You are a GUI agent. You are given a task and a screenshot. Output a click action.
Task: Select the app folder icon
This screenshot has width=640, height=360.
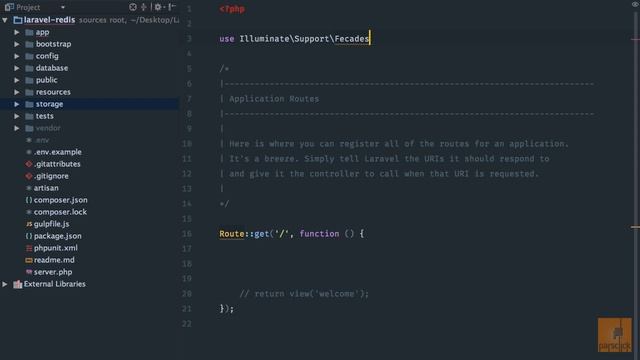29,32
